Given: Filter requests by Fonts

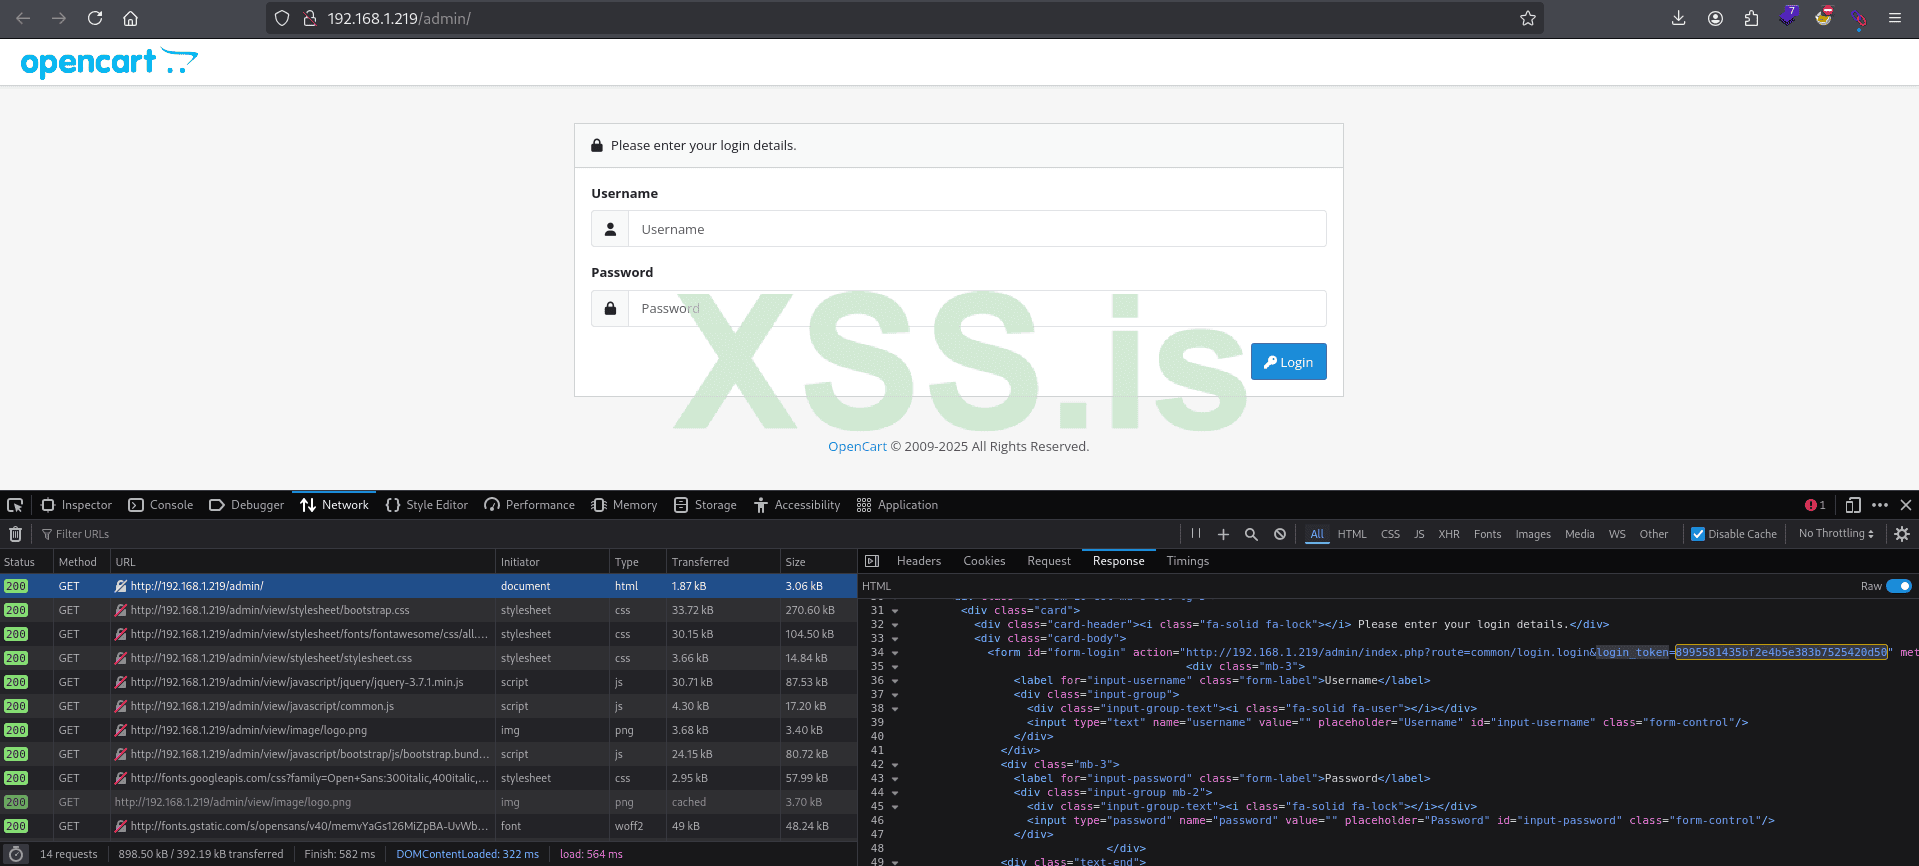Looking at the screenshot, I should pyautogui.click(x=1487, y=534).
